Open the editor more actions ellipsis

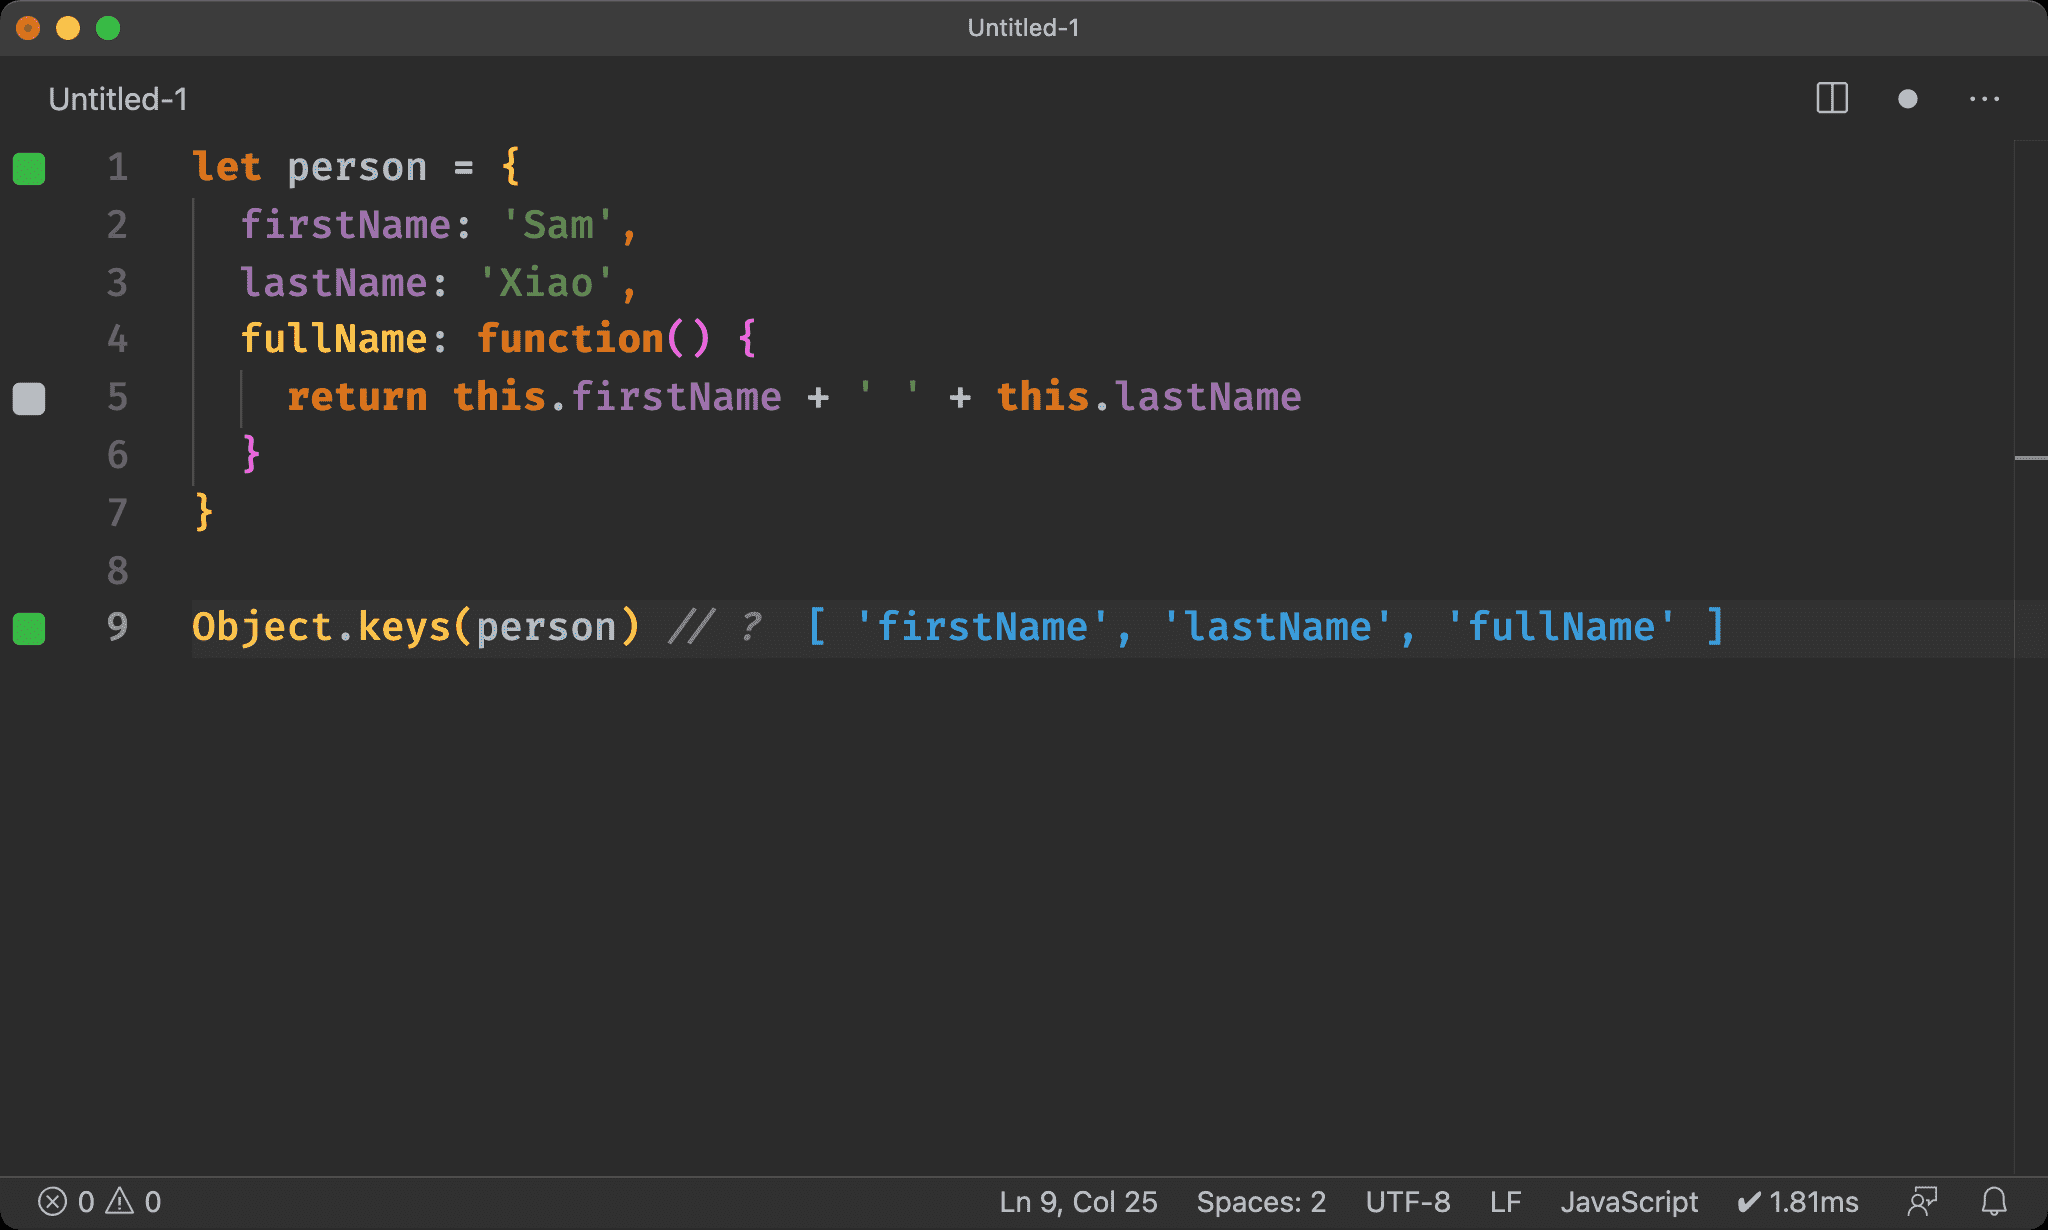[x=1984, y=99]
